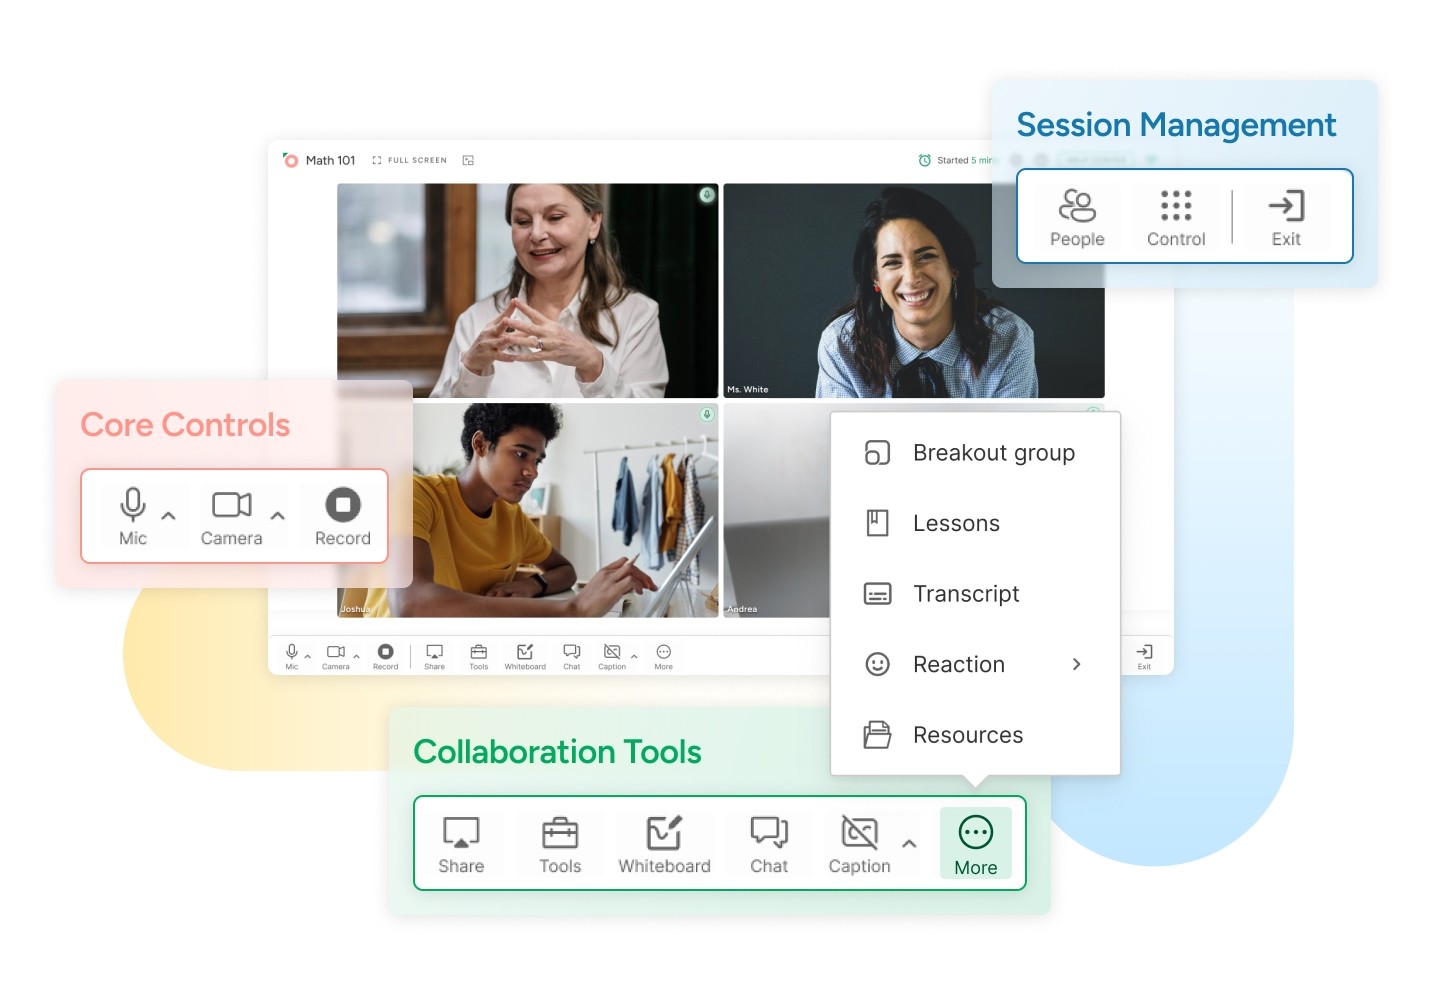Select Breakout group from the More menu
1440x1002 pixels.
975,453
